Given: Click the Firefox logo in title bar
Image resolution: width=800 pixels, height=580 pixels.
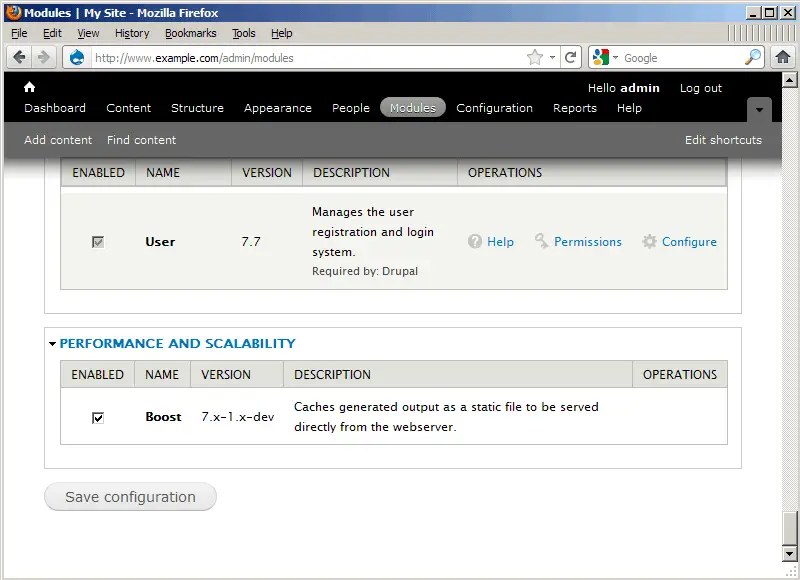Looking at the screenshot, I should click(x=14, y=12).
